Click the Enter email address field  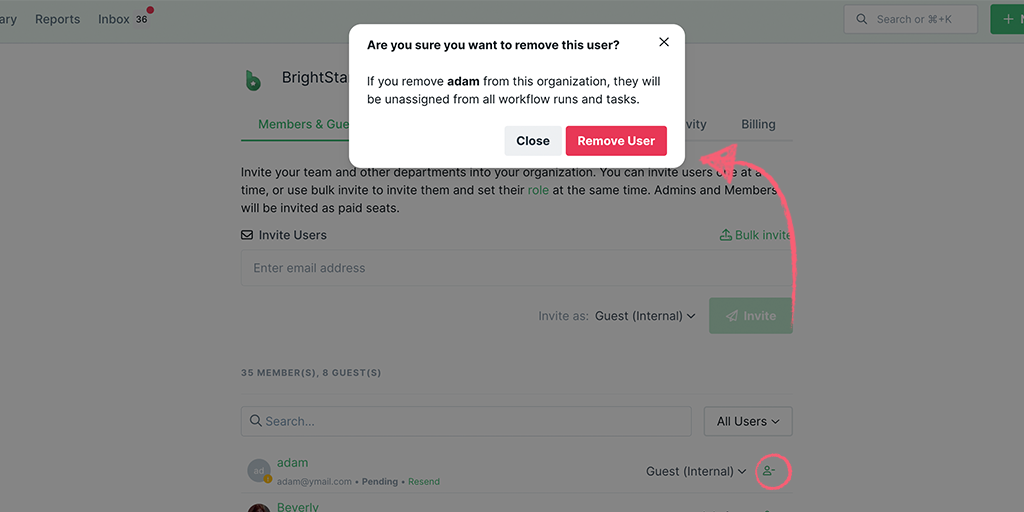(517, 268)
